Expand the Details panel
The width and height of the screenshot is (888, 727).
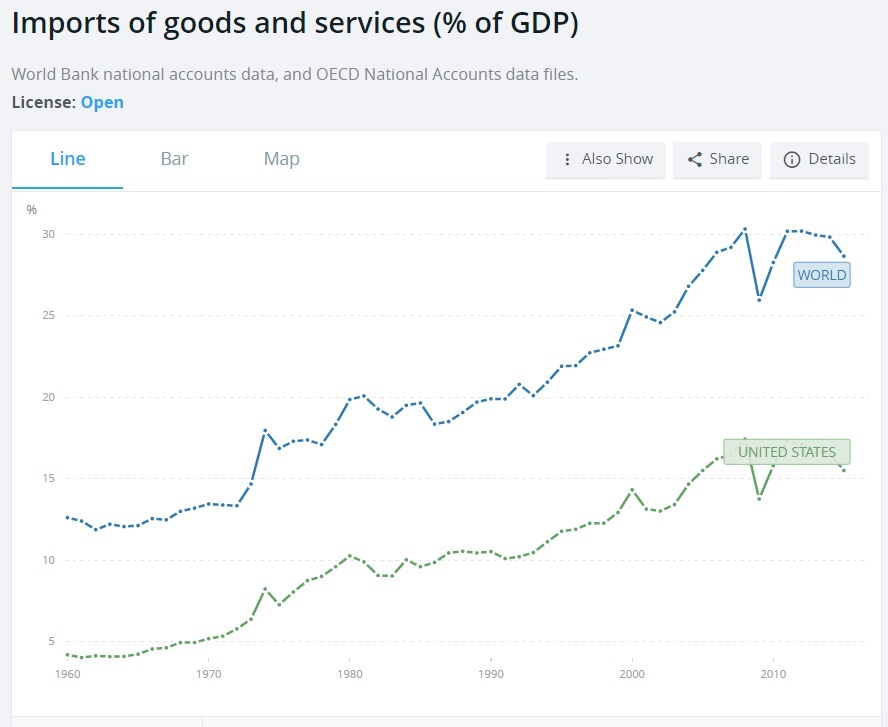tap(819, 159)
